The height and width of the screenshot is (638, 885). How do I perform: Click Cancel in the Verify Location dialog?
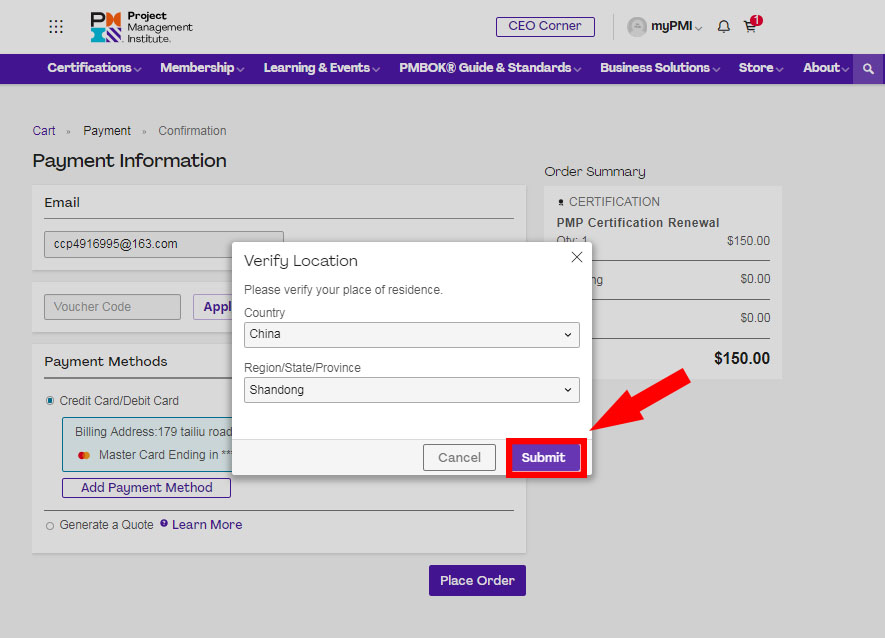pos(459,457)
